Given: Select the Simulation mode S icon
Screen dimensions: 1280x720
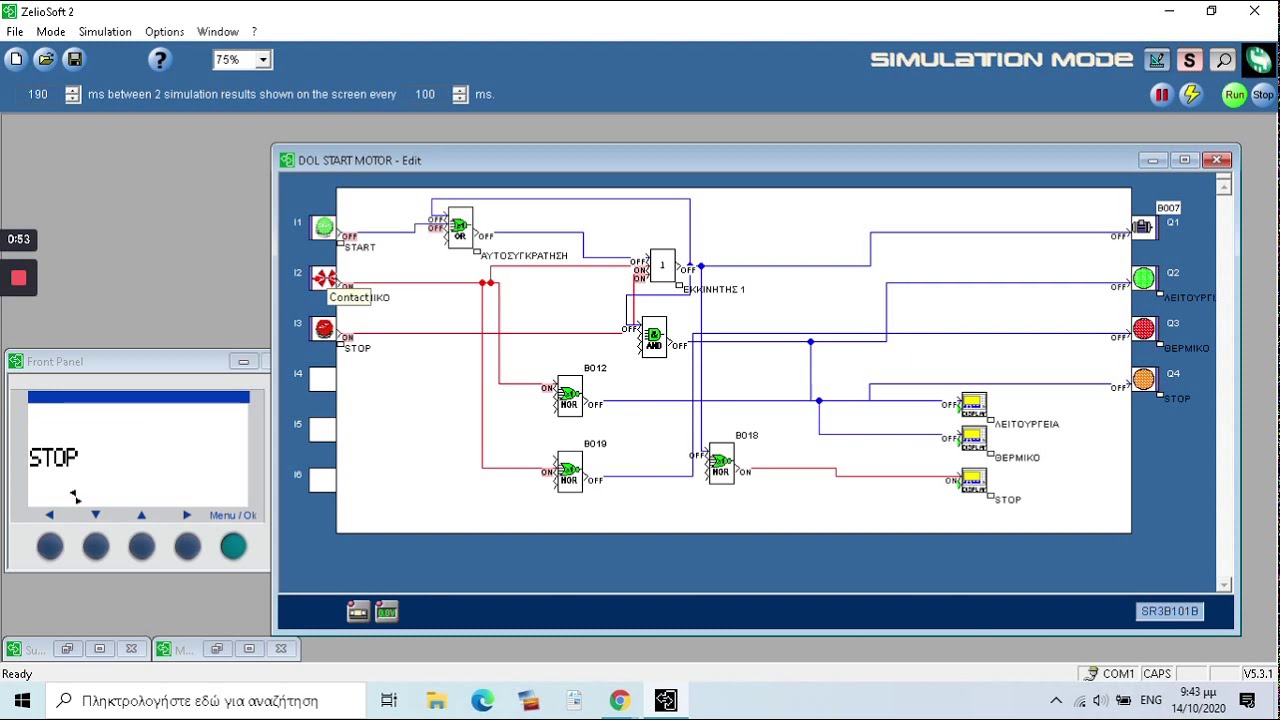Looking at the screenshot, I should 1189,60.
